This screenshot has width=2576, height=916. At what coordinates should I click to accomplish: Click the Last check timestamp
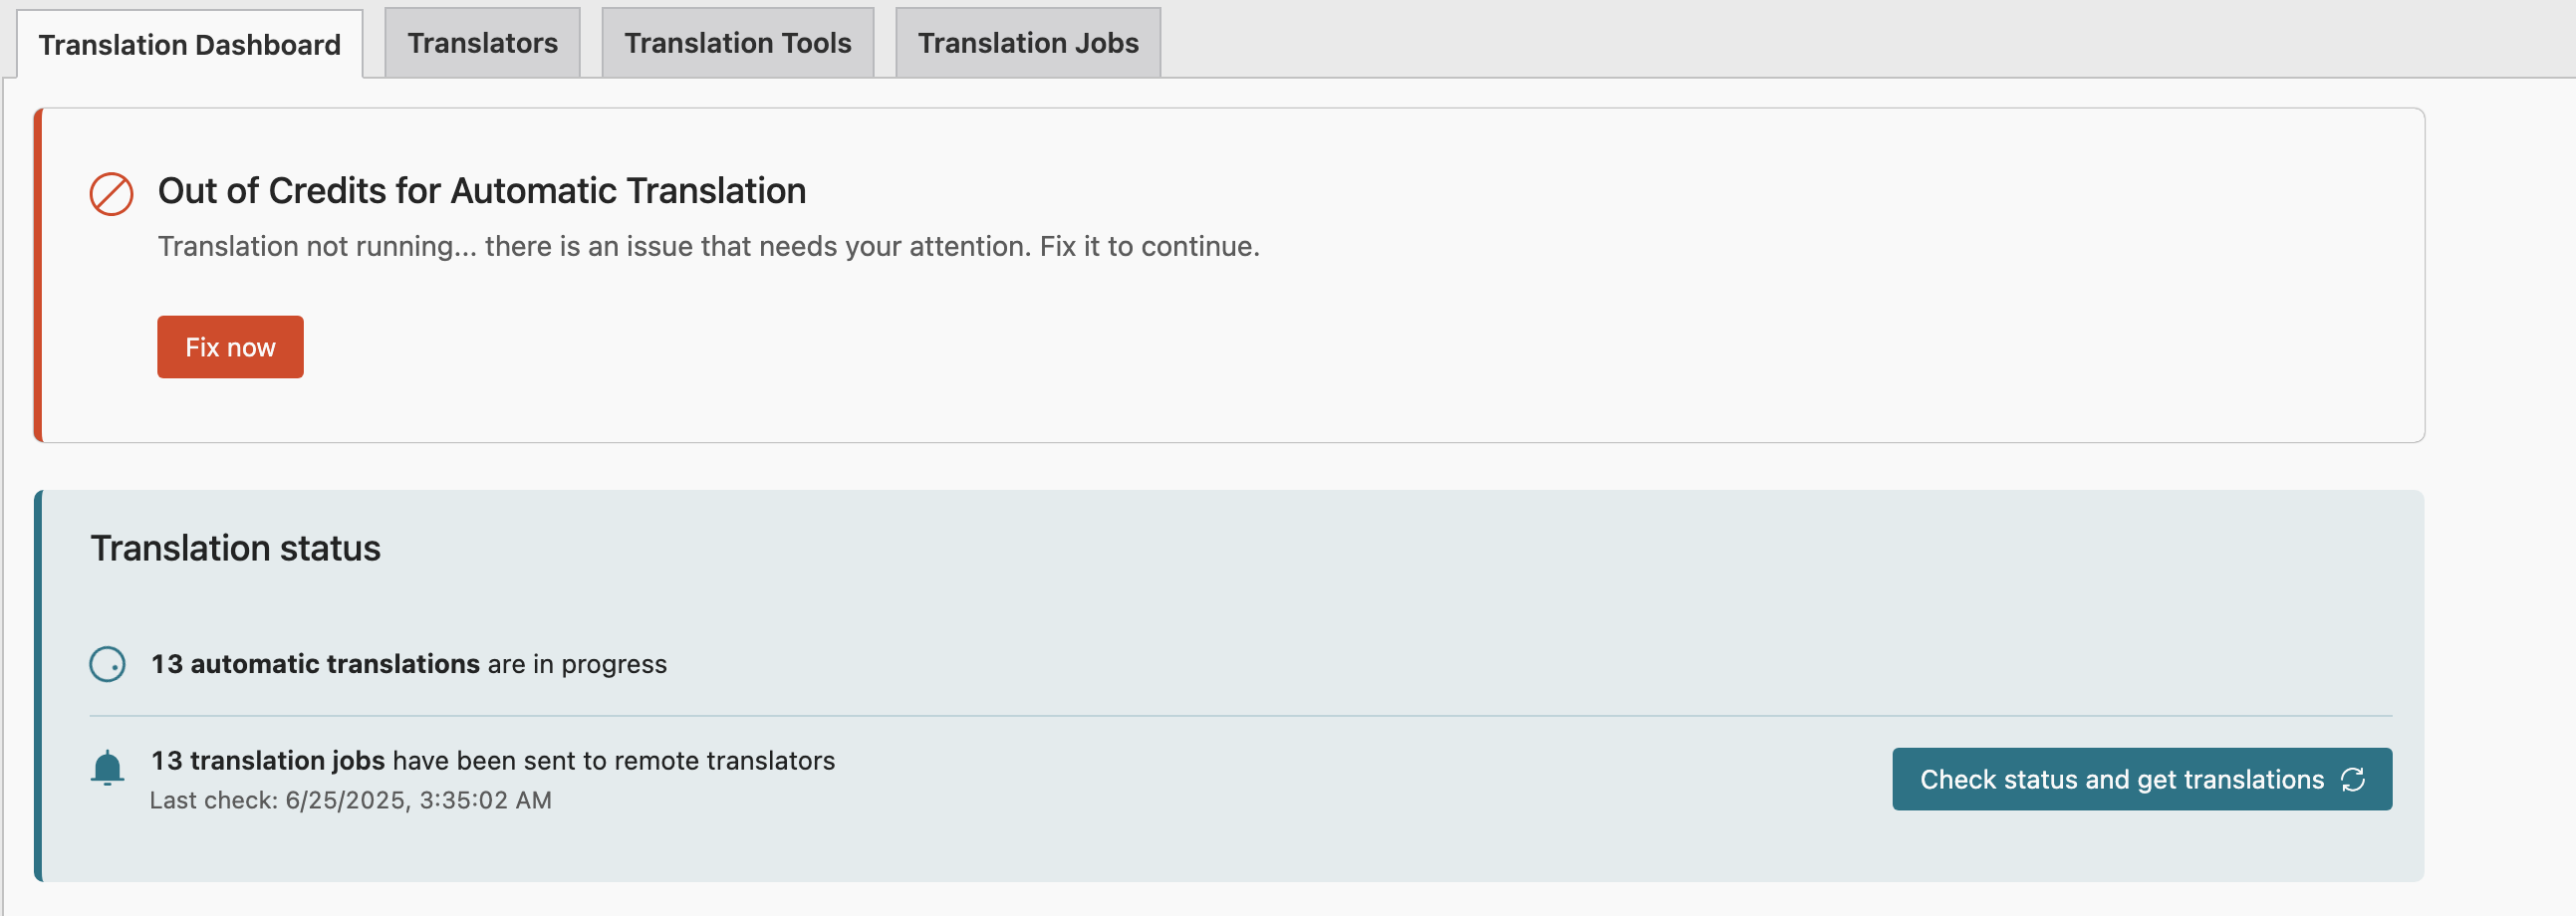pos(350,800)
